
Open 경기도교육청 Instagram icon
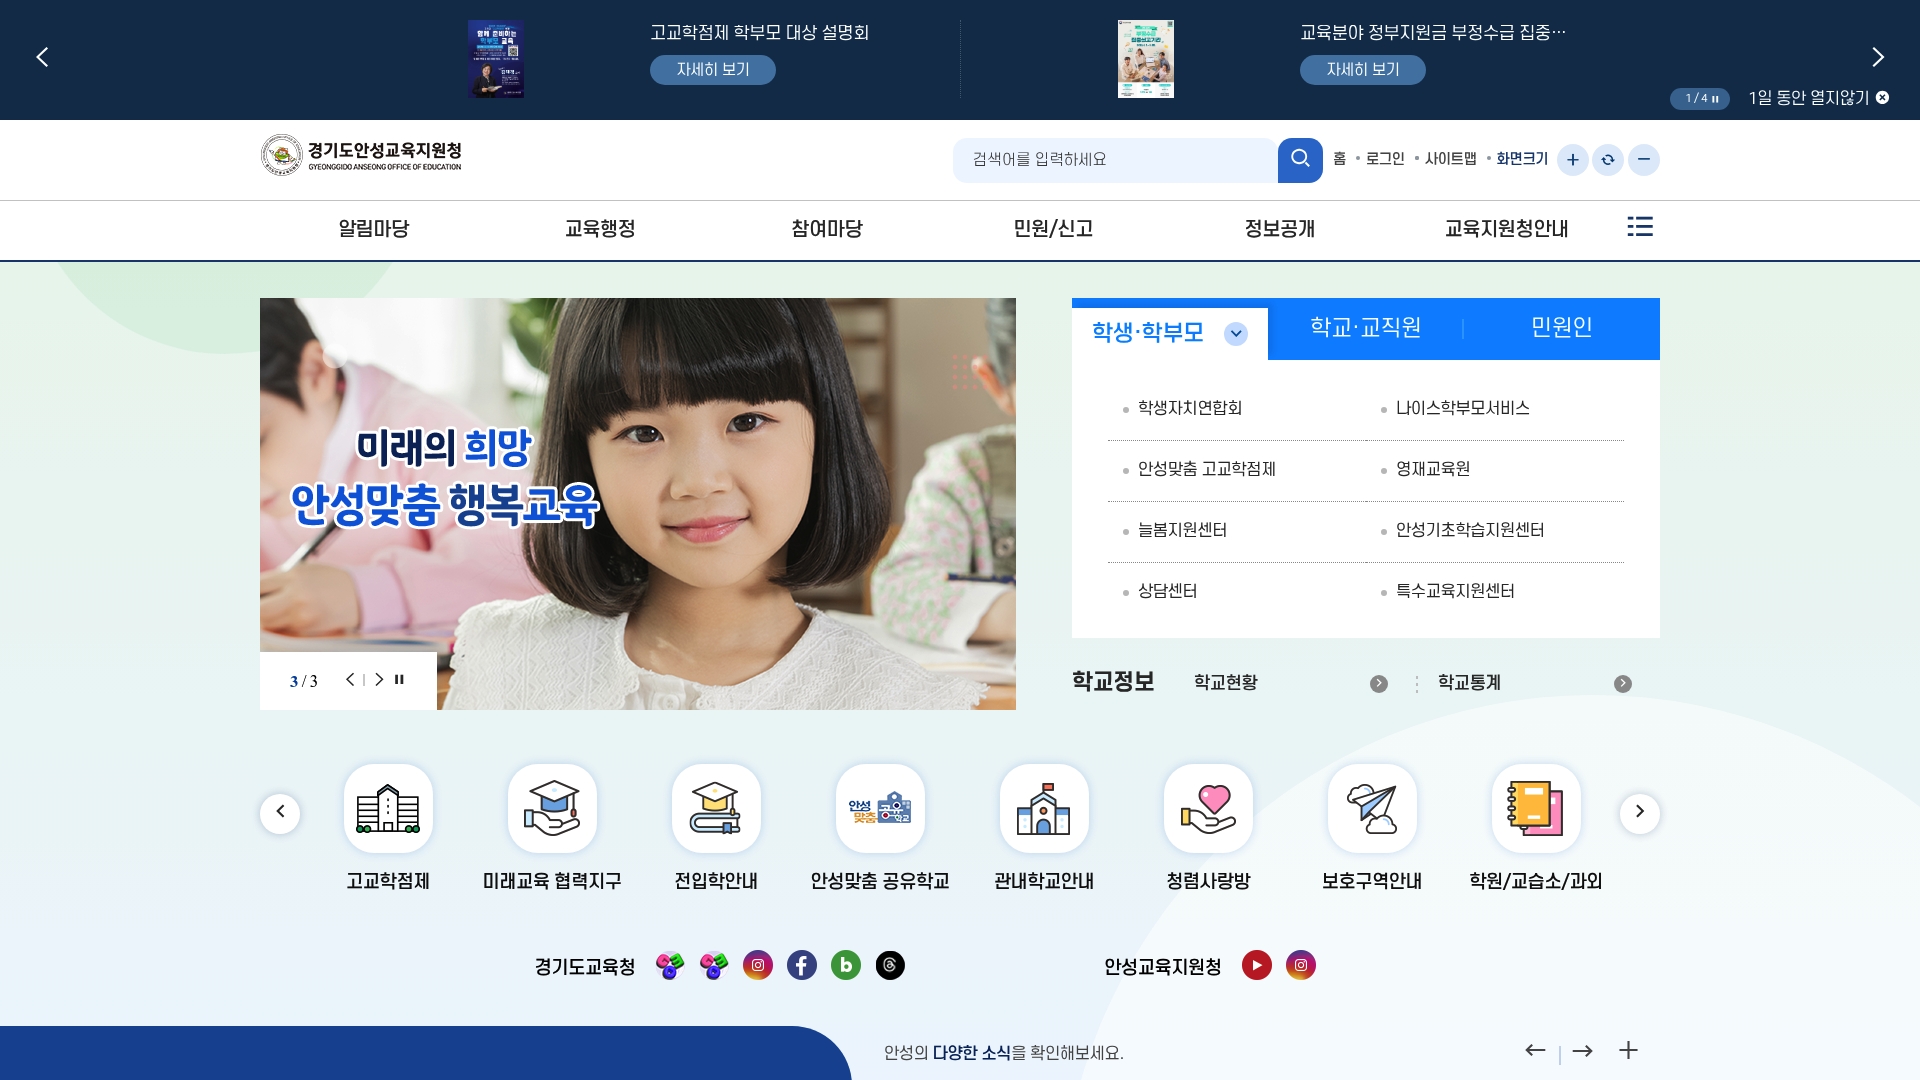758,965
